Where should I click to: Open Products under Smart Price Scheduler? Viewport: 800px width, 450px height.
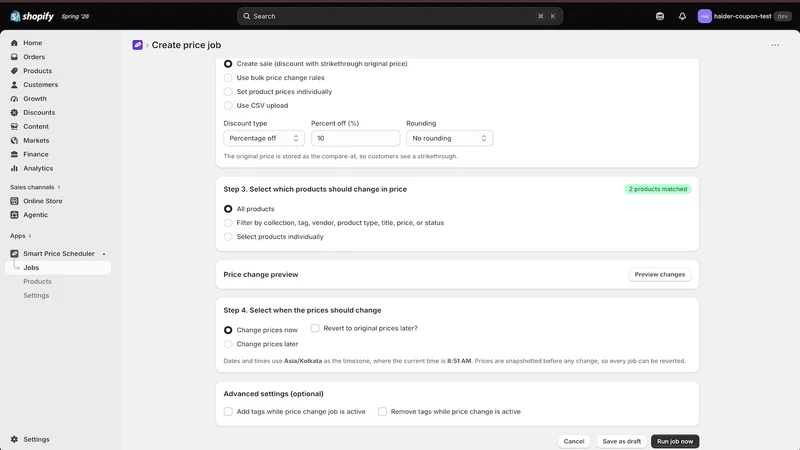coord(37,282)
